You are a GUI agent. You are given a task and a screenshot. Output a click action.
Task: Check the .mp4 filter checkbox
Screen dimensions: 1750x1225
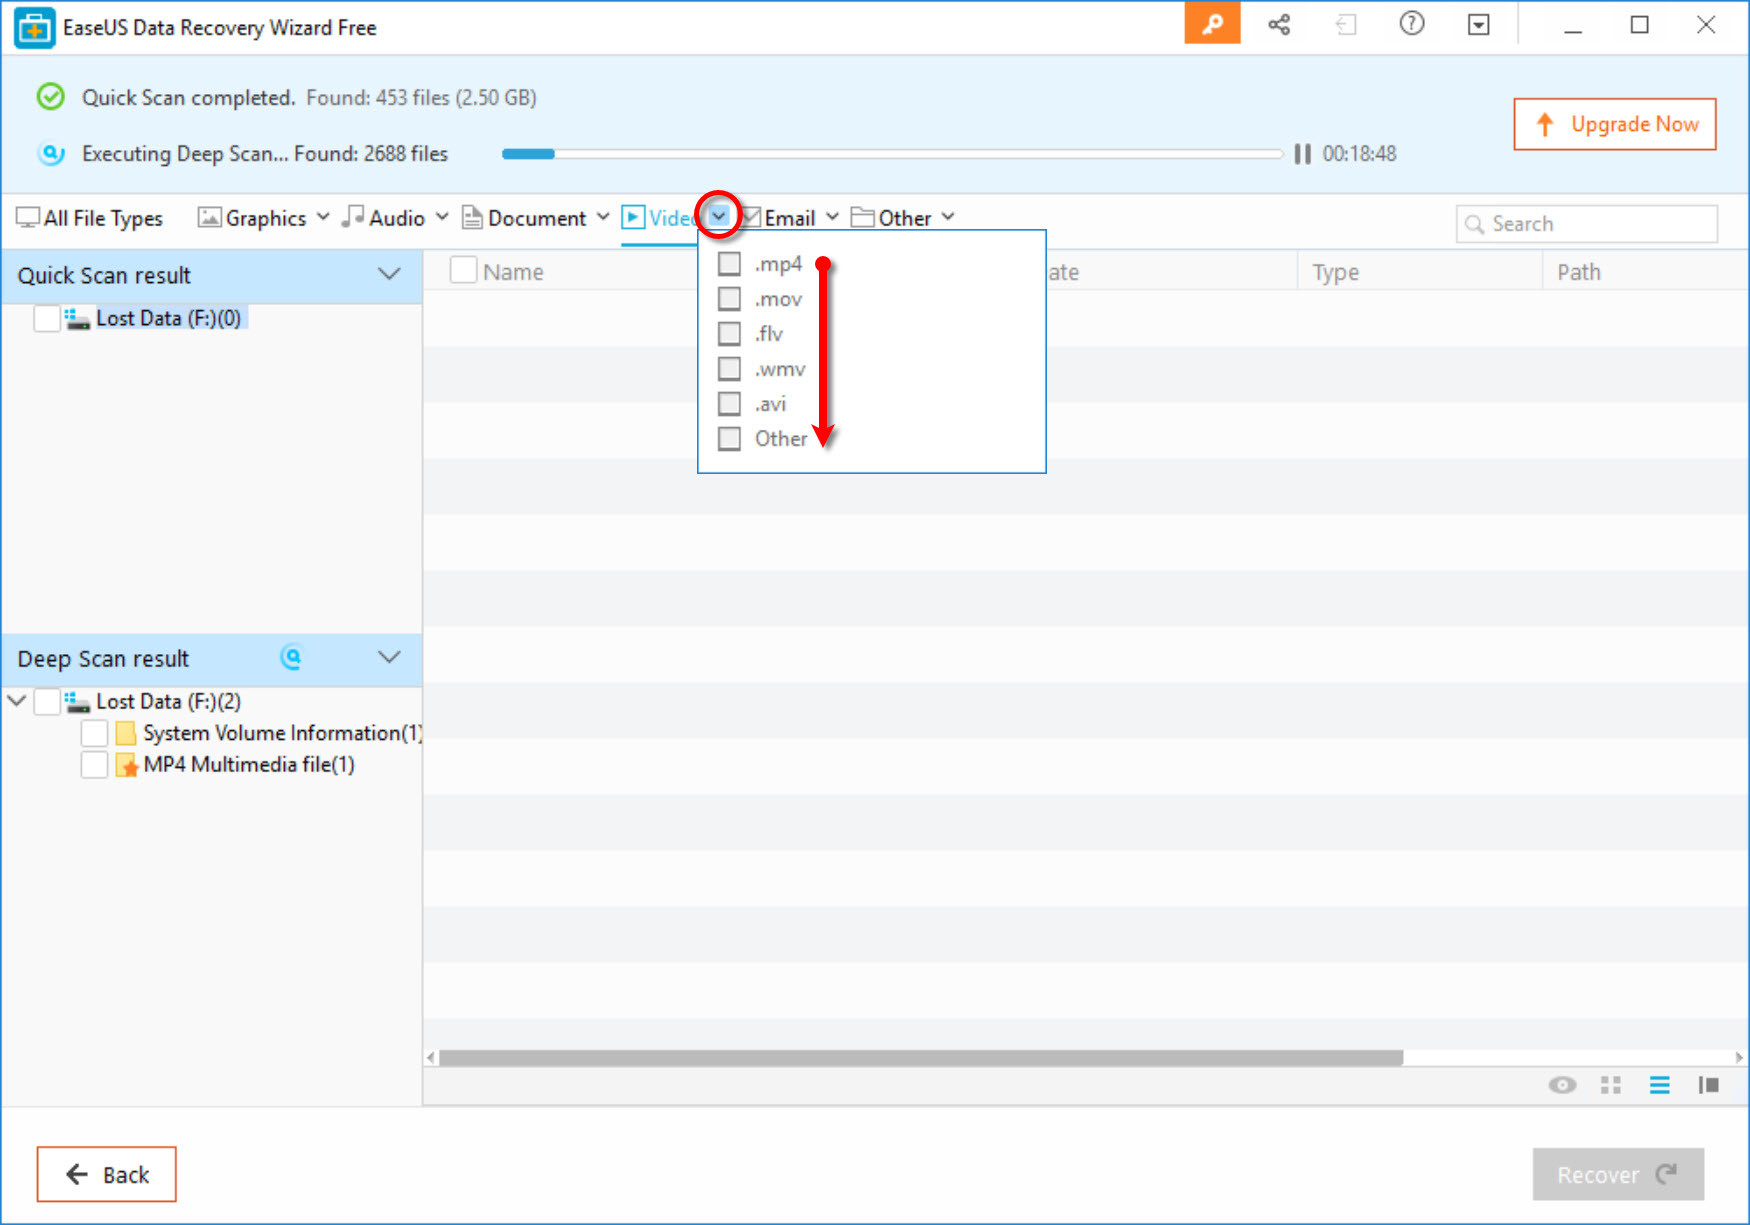[729, 264]
